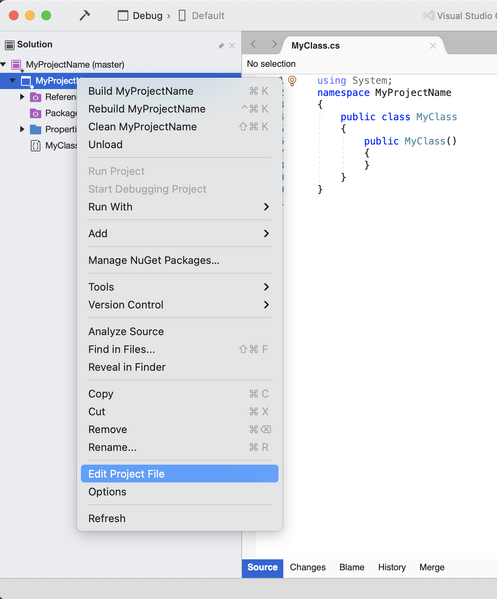This screenshot has width=497, height=599.
Task: Choose Remove from the context menu
Action: click(x=180, y=429)
